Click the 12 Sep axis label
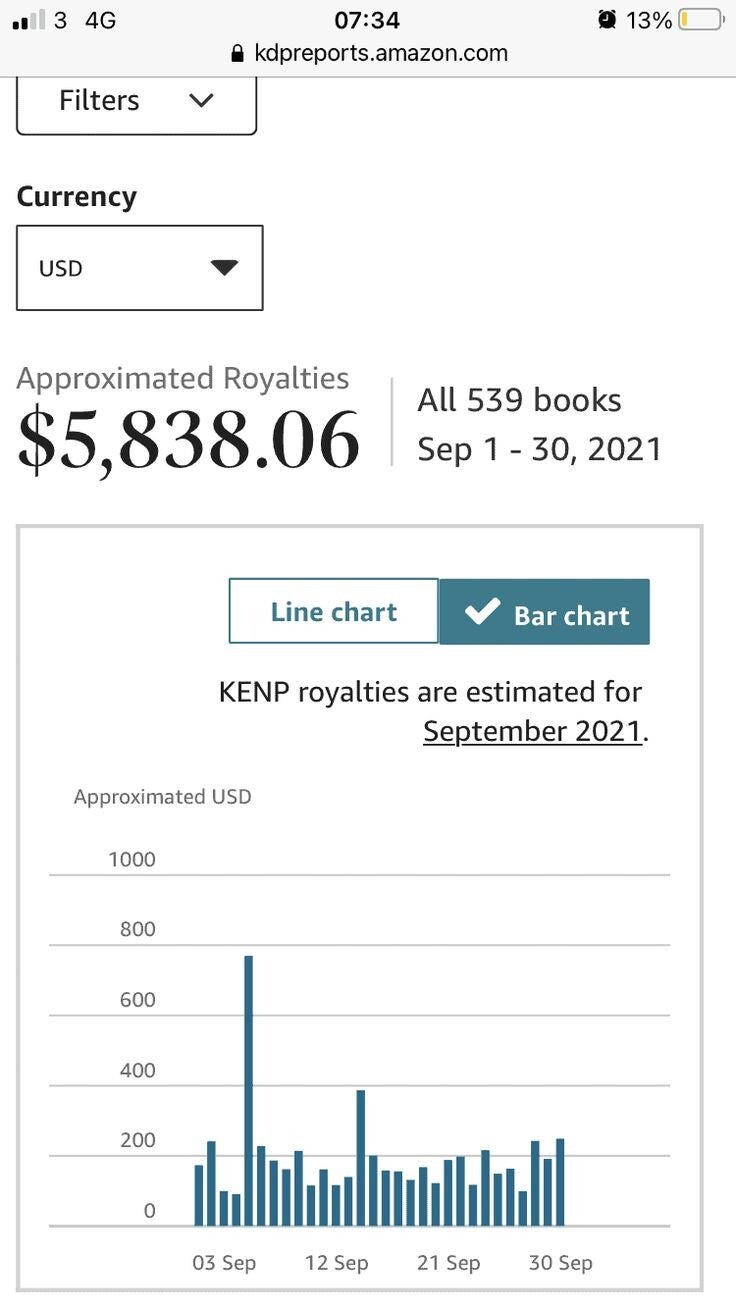The width and height of the screenshot is (736, 1309). pyautogui.click(x=336, y=1263)
